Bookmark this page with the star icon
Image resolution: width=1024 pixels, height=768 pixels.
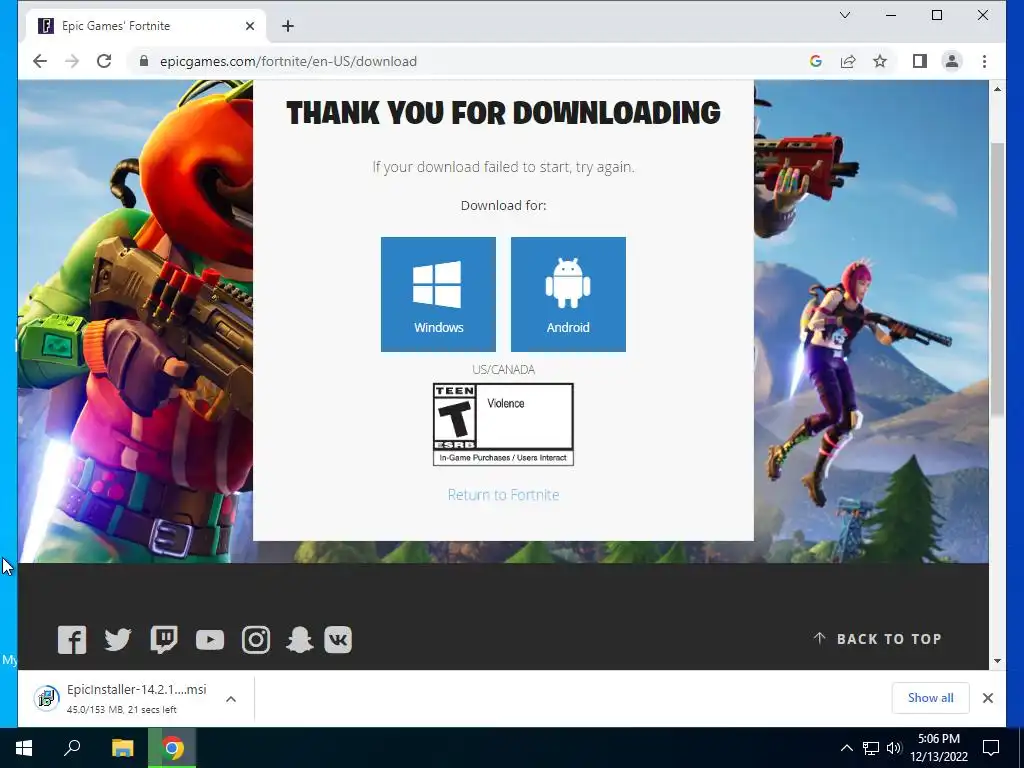click(x=880, y=61)
